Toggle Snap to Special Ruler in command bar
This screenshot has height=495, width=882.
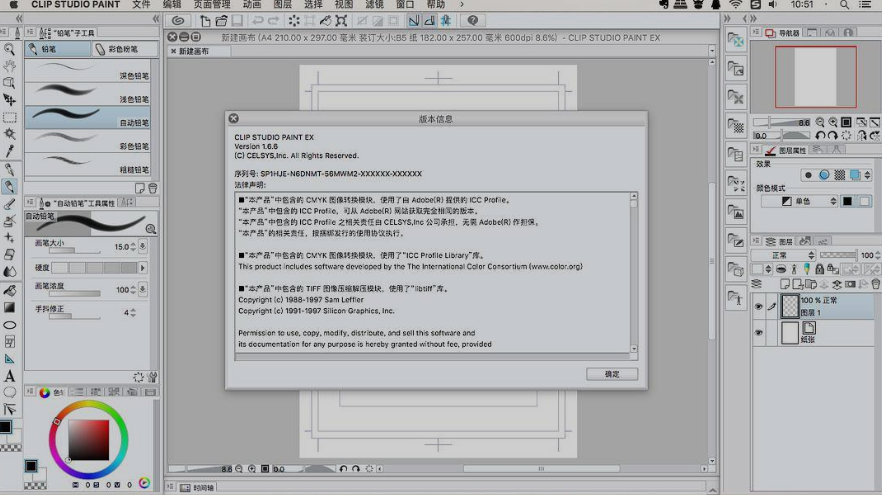430,21
